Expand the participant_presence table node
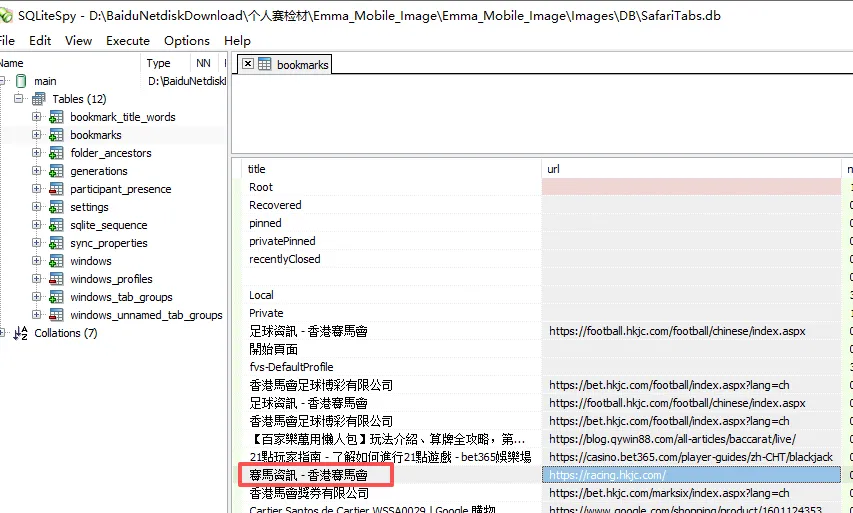Viewport: 853px width, 513px height. coord(36,188)
